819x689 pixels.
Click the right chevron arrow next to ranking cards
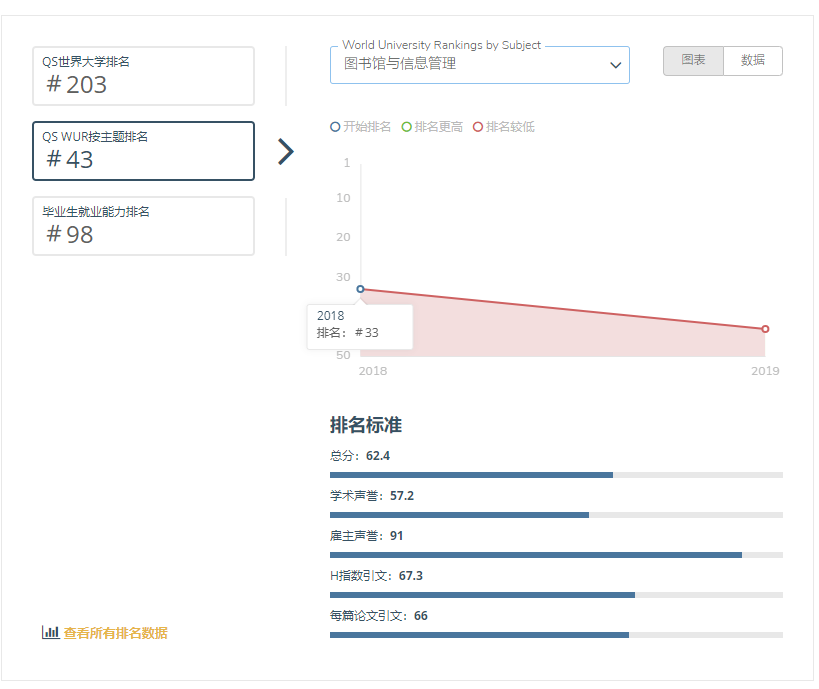[x=286, y=151]
